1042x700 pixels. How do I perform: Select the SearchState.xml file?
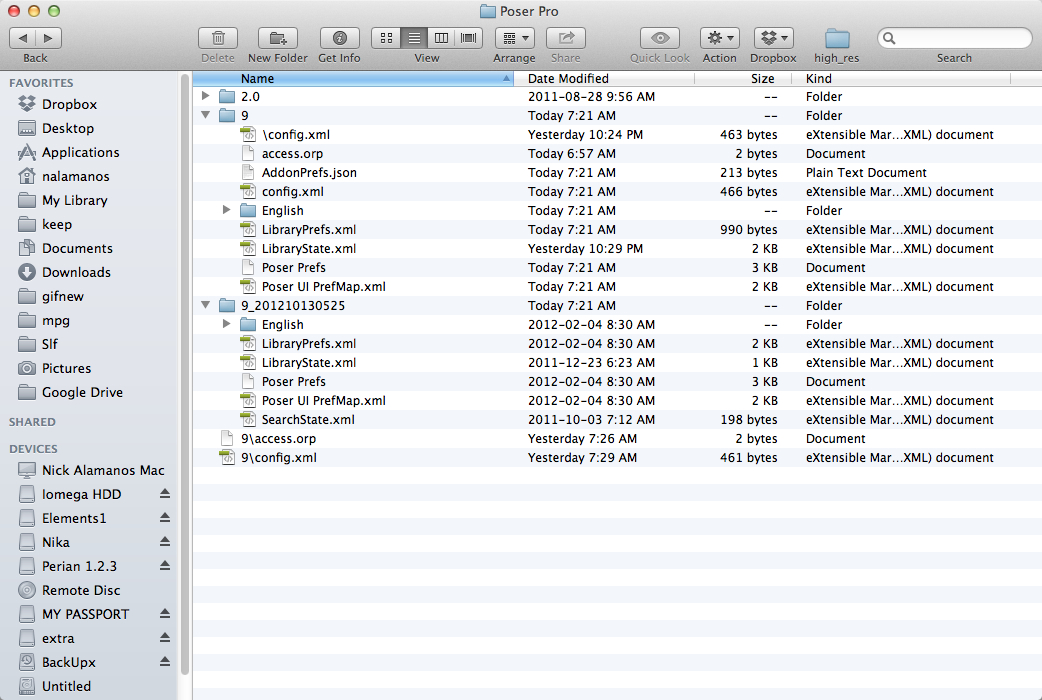[308, 419]
